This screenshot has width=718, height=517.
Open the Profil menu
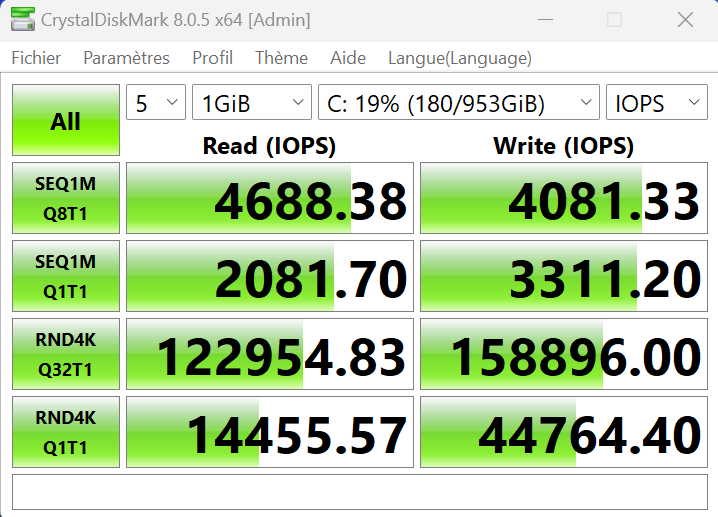coord(212,58)
